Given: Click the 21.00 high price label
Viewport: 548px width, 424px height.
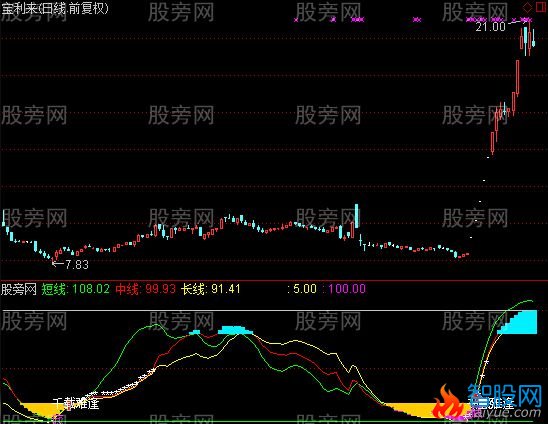Looking at the screenshot, I should [x=490, y=27].
